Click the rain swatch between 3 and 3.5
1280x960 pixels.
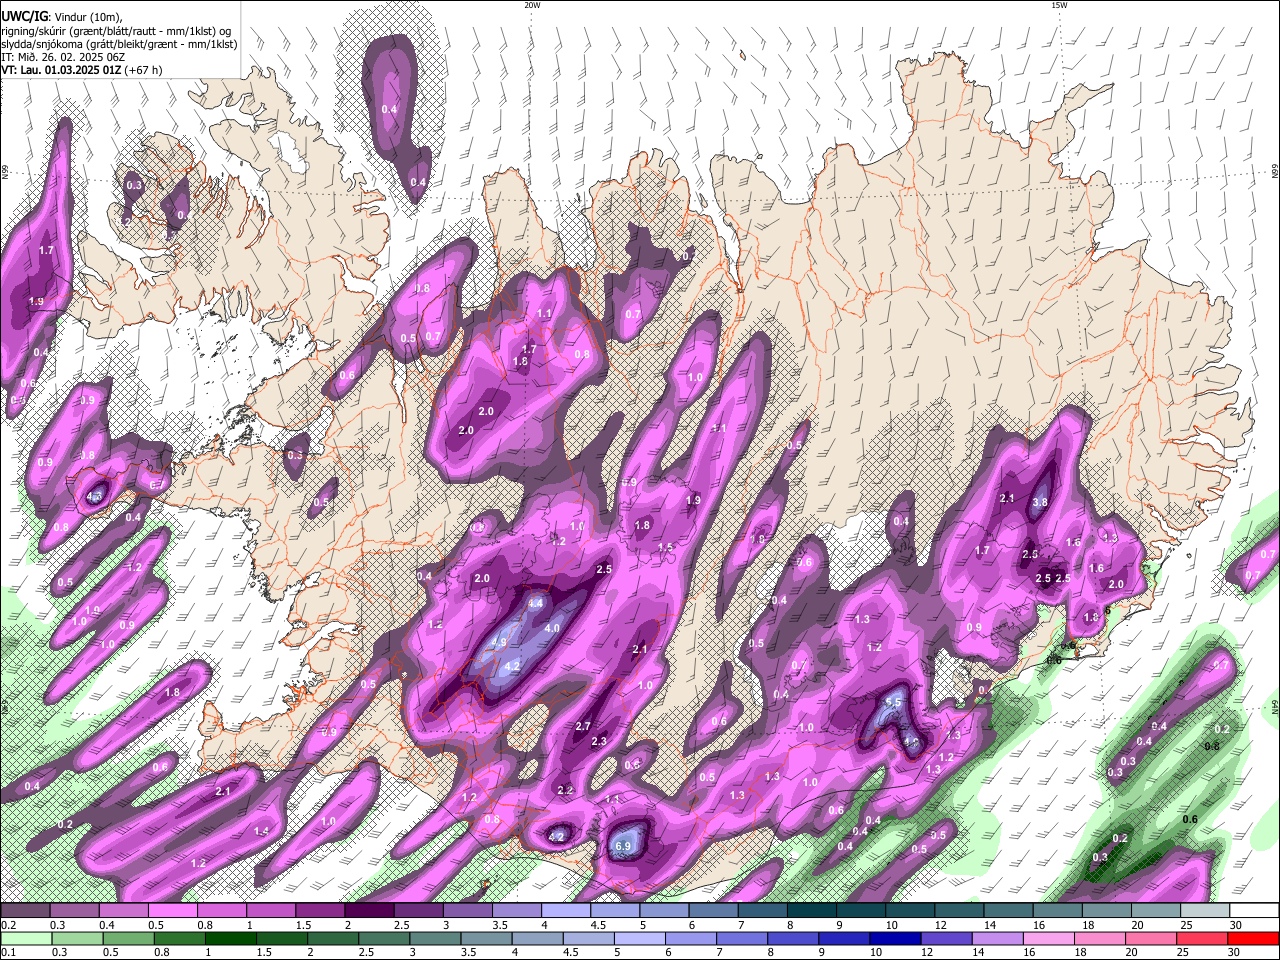click(x=435, y=939)
